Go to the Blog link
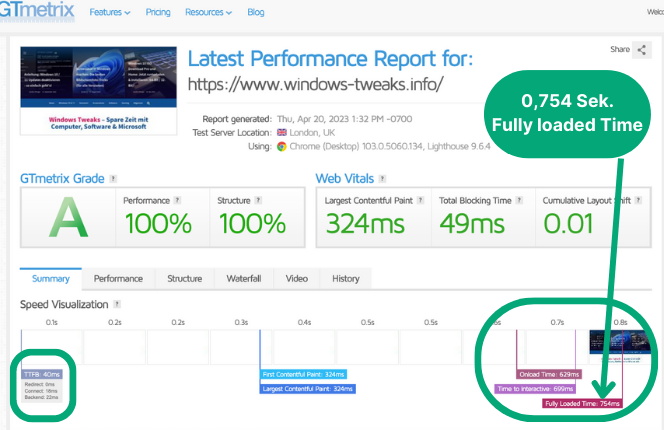The width and height of the screenshot is (664, 430). 256,13
